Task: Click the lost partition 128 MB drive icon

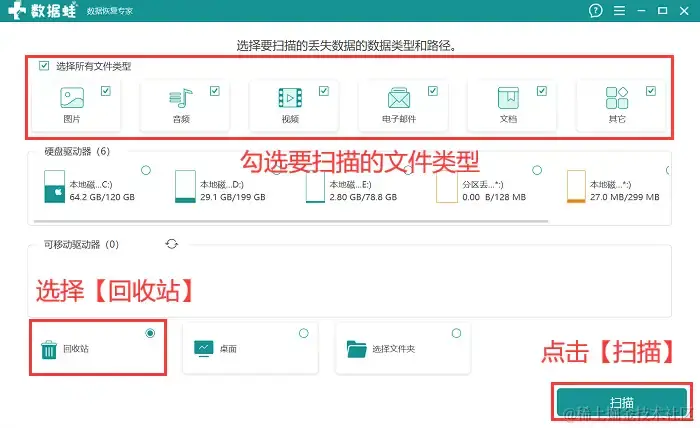Action: (x=446, y=187)
